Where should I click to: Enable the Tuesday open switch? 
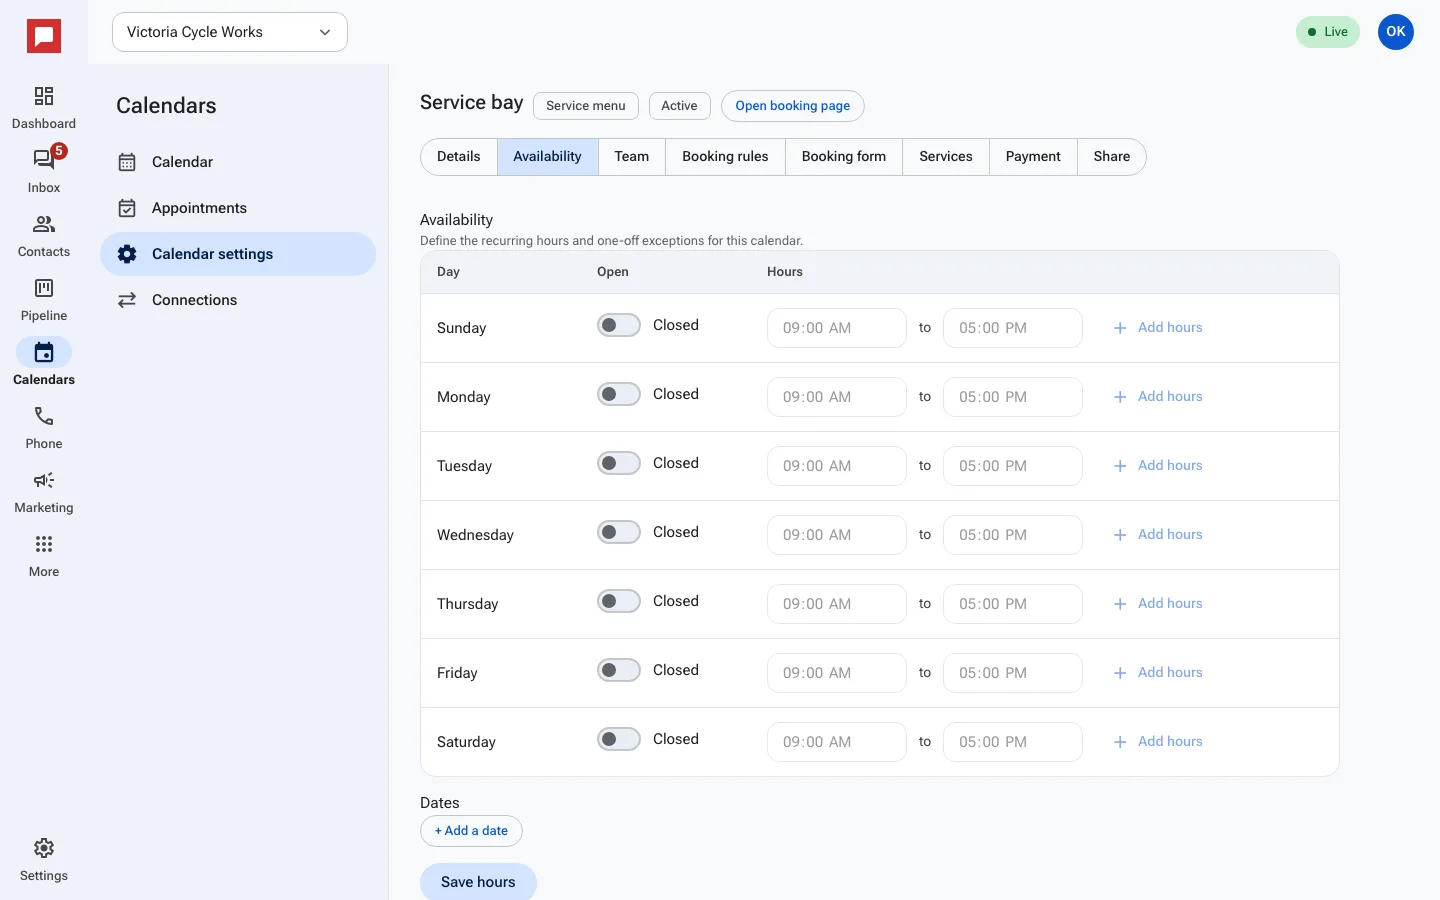coord(619,463)
